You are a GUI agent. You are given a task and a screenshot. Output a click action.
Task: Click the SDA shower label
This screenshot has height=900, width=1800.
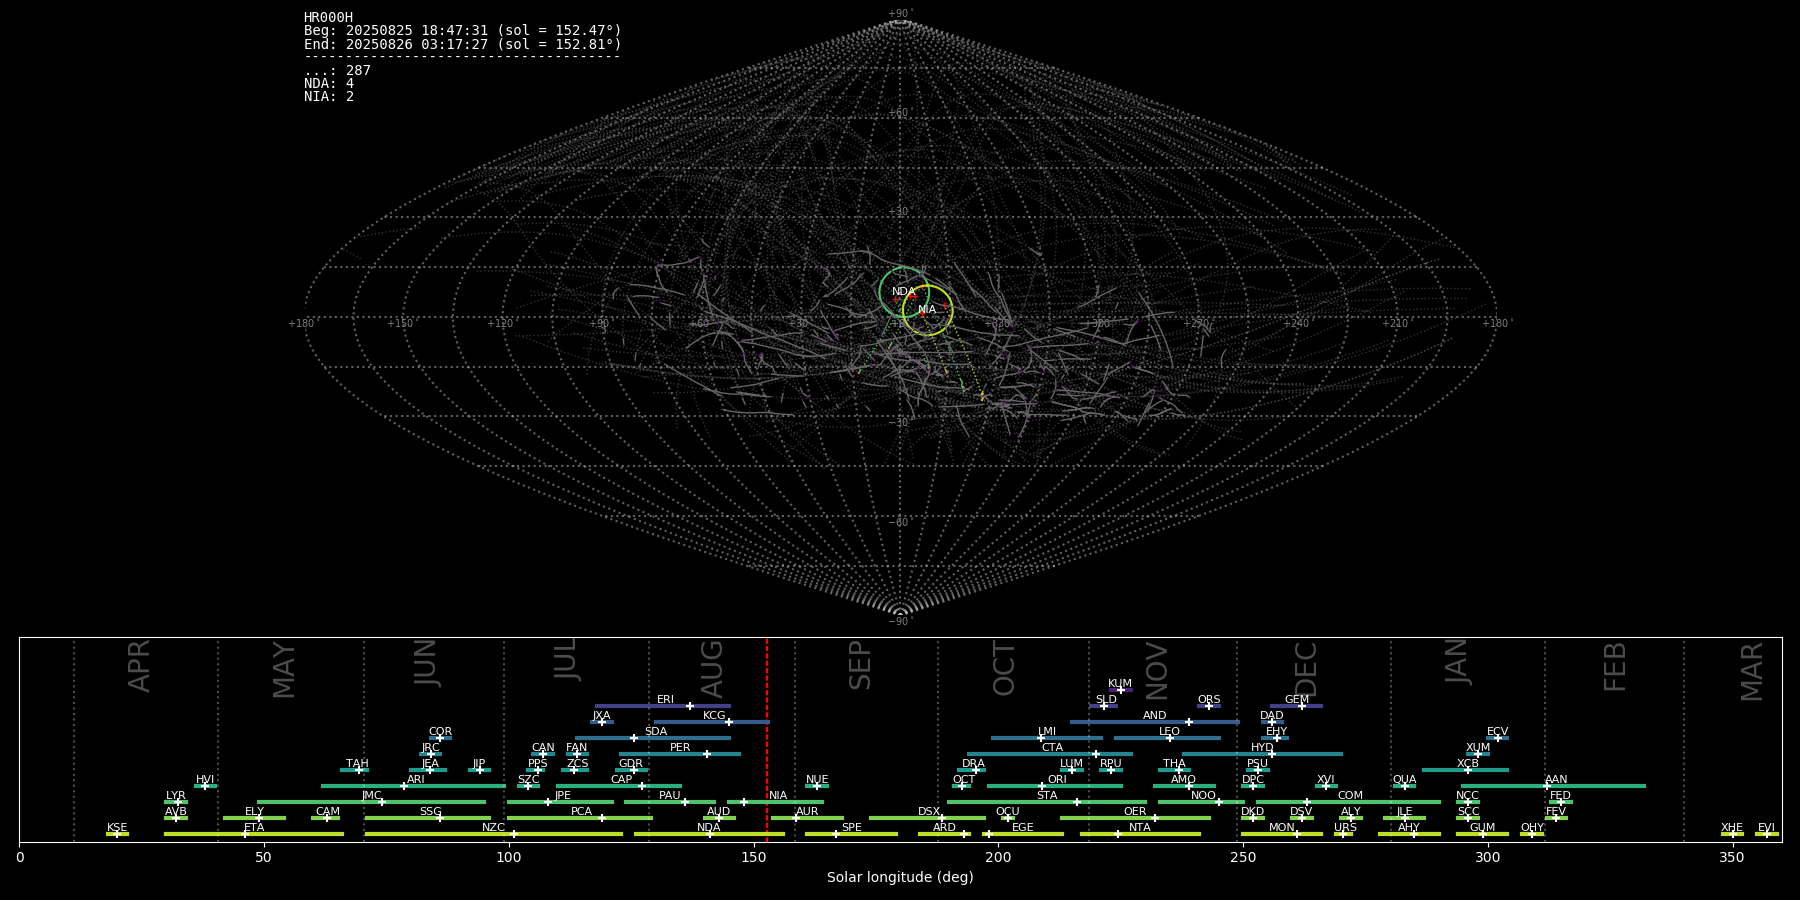click(655, 732)
